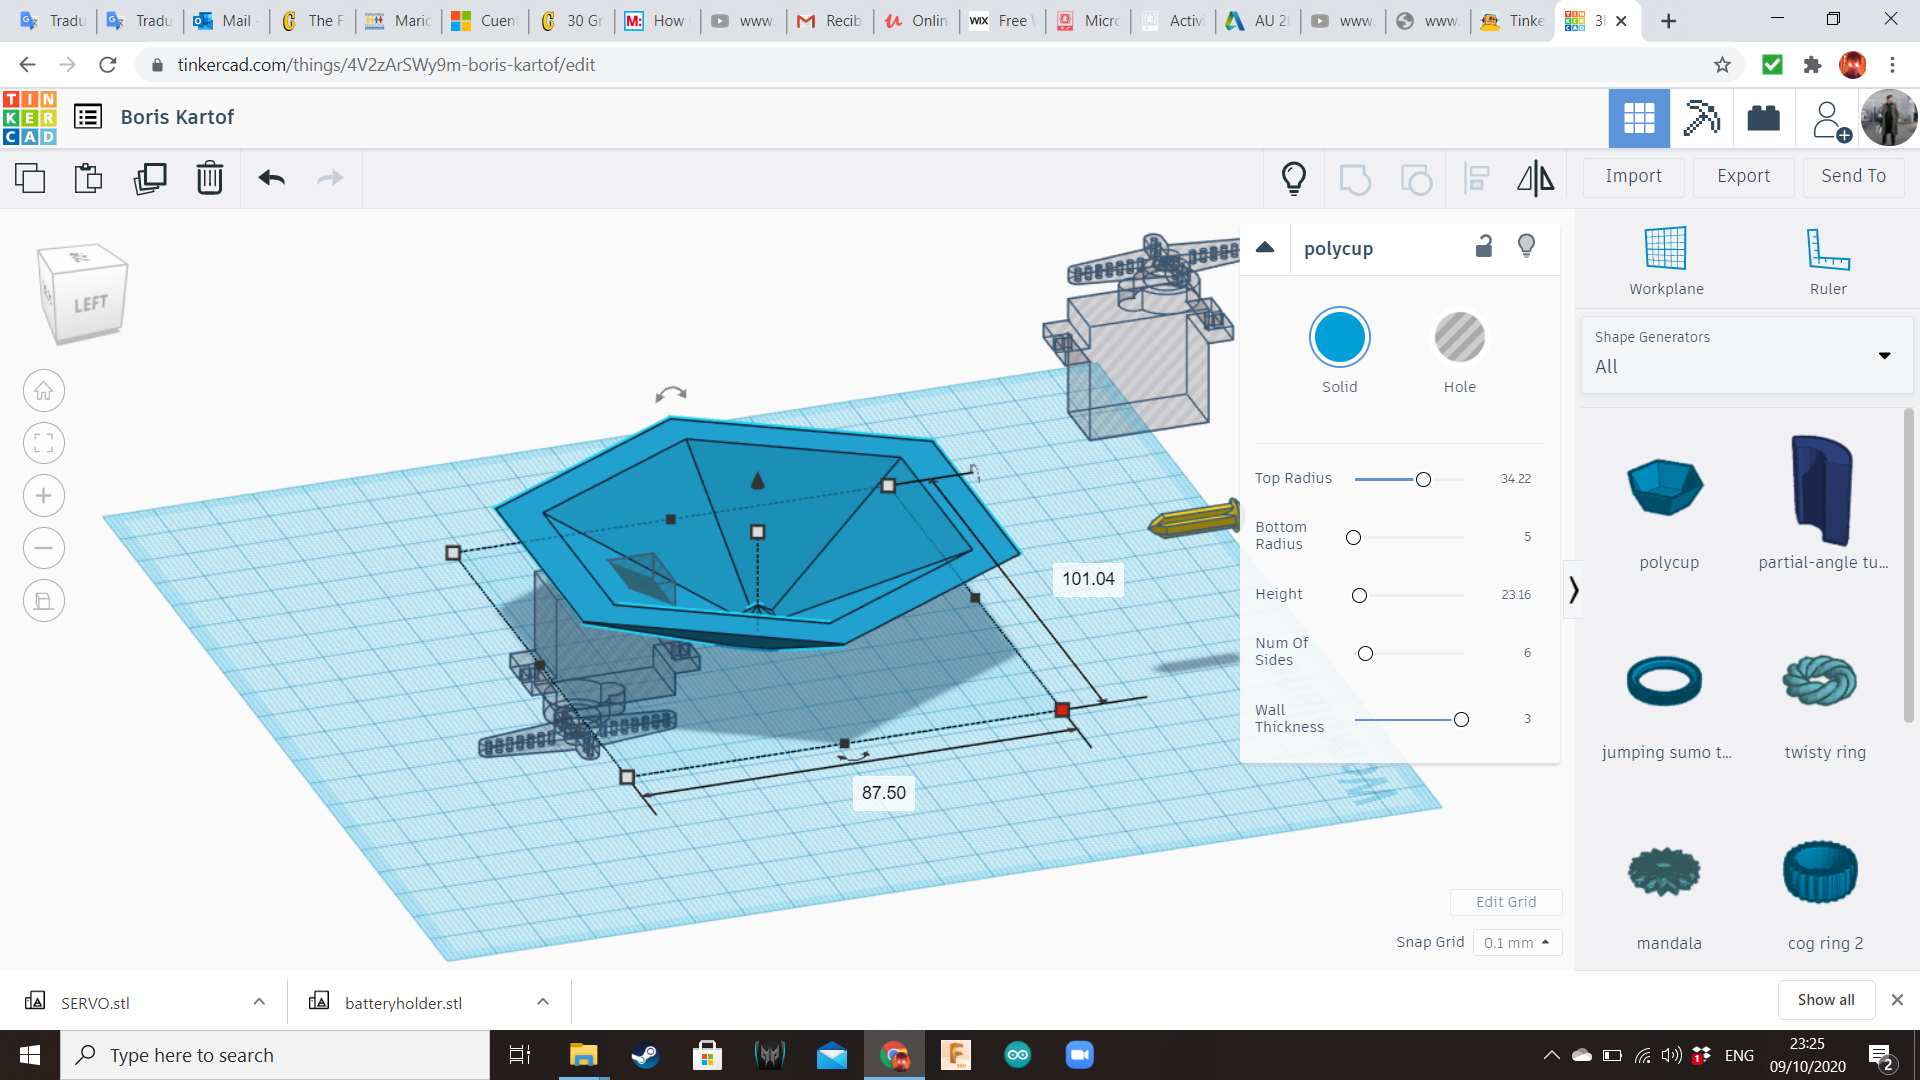Viewport: 1920px width, 1080px height.
Task: Set shape to Hole
Action: [x=1459, y=338]
